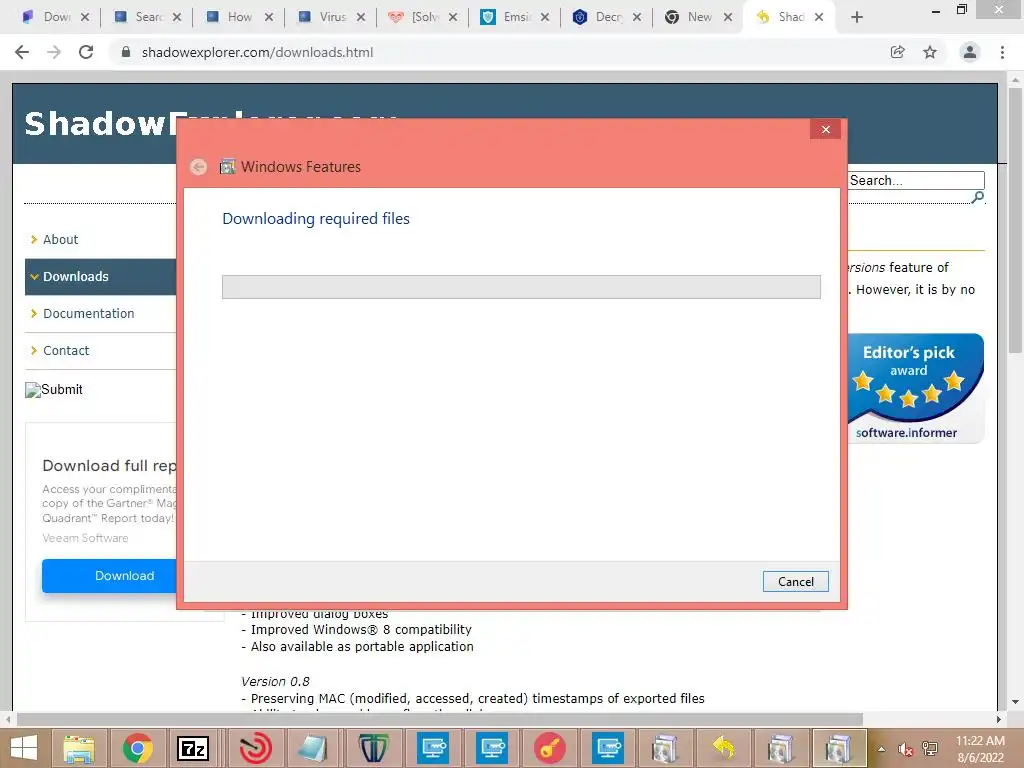Viewport: 1024px width, 768px height.
Task: Click the Chrome forward arrow
Action: click(54, 52)
